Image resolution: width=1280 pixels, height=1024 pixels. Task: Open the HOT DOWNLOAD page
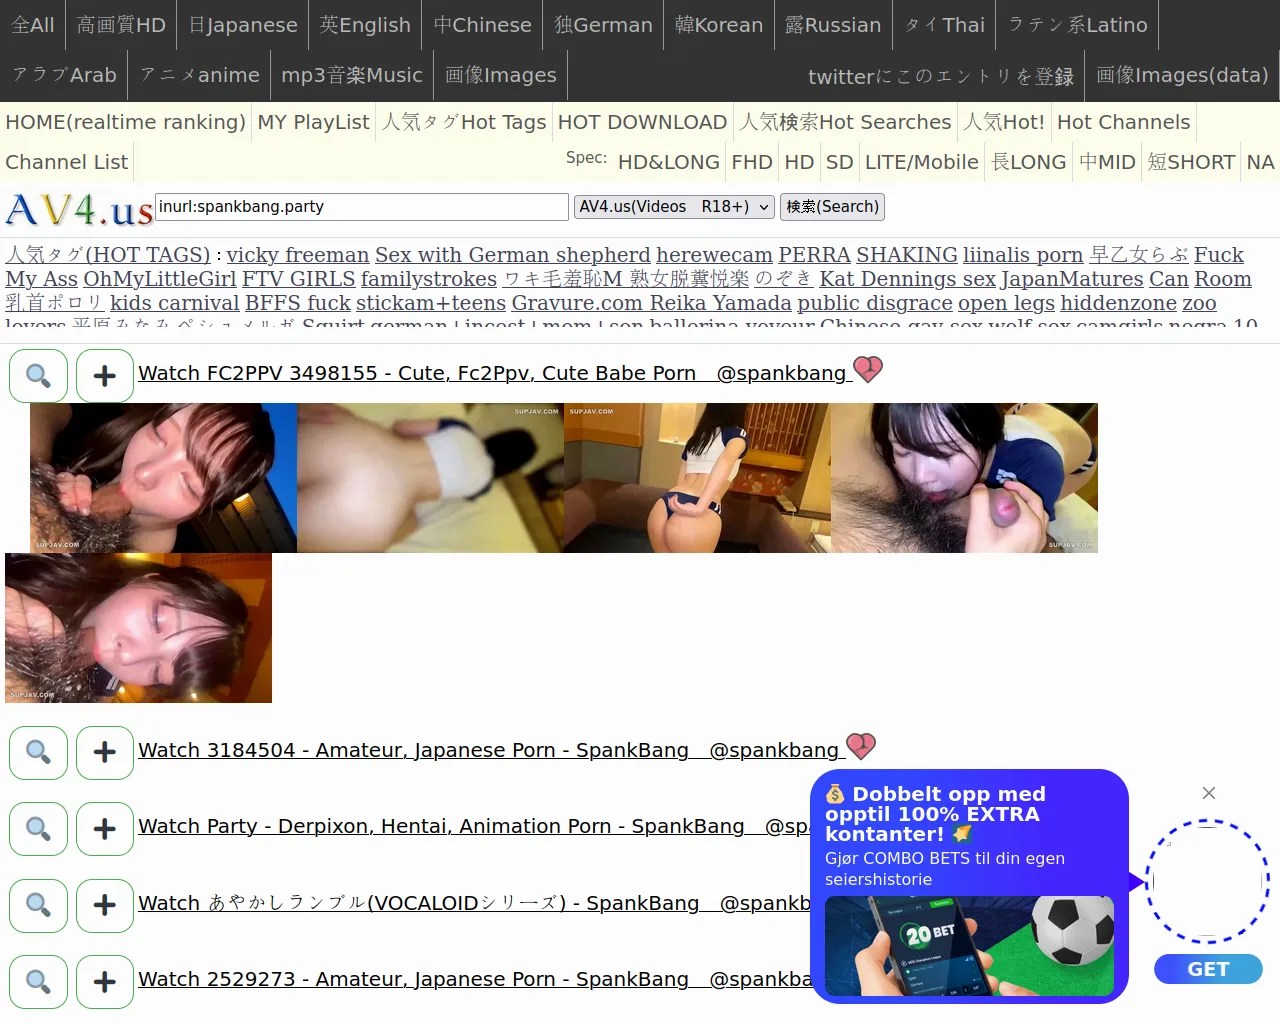642,122
